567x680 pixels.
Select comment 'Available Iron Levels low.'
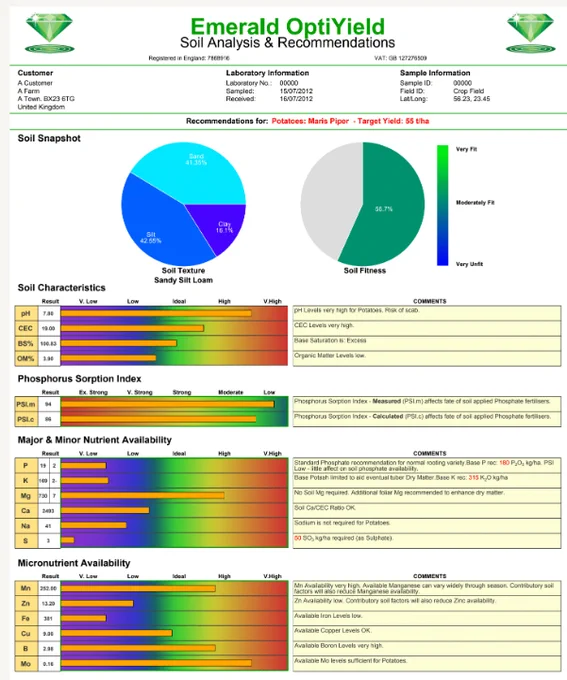click(x=328, y=616)
